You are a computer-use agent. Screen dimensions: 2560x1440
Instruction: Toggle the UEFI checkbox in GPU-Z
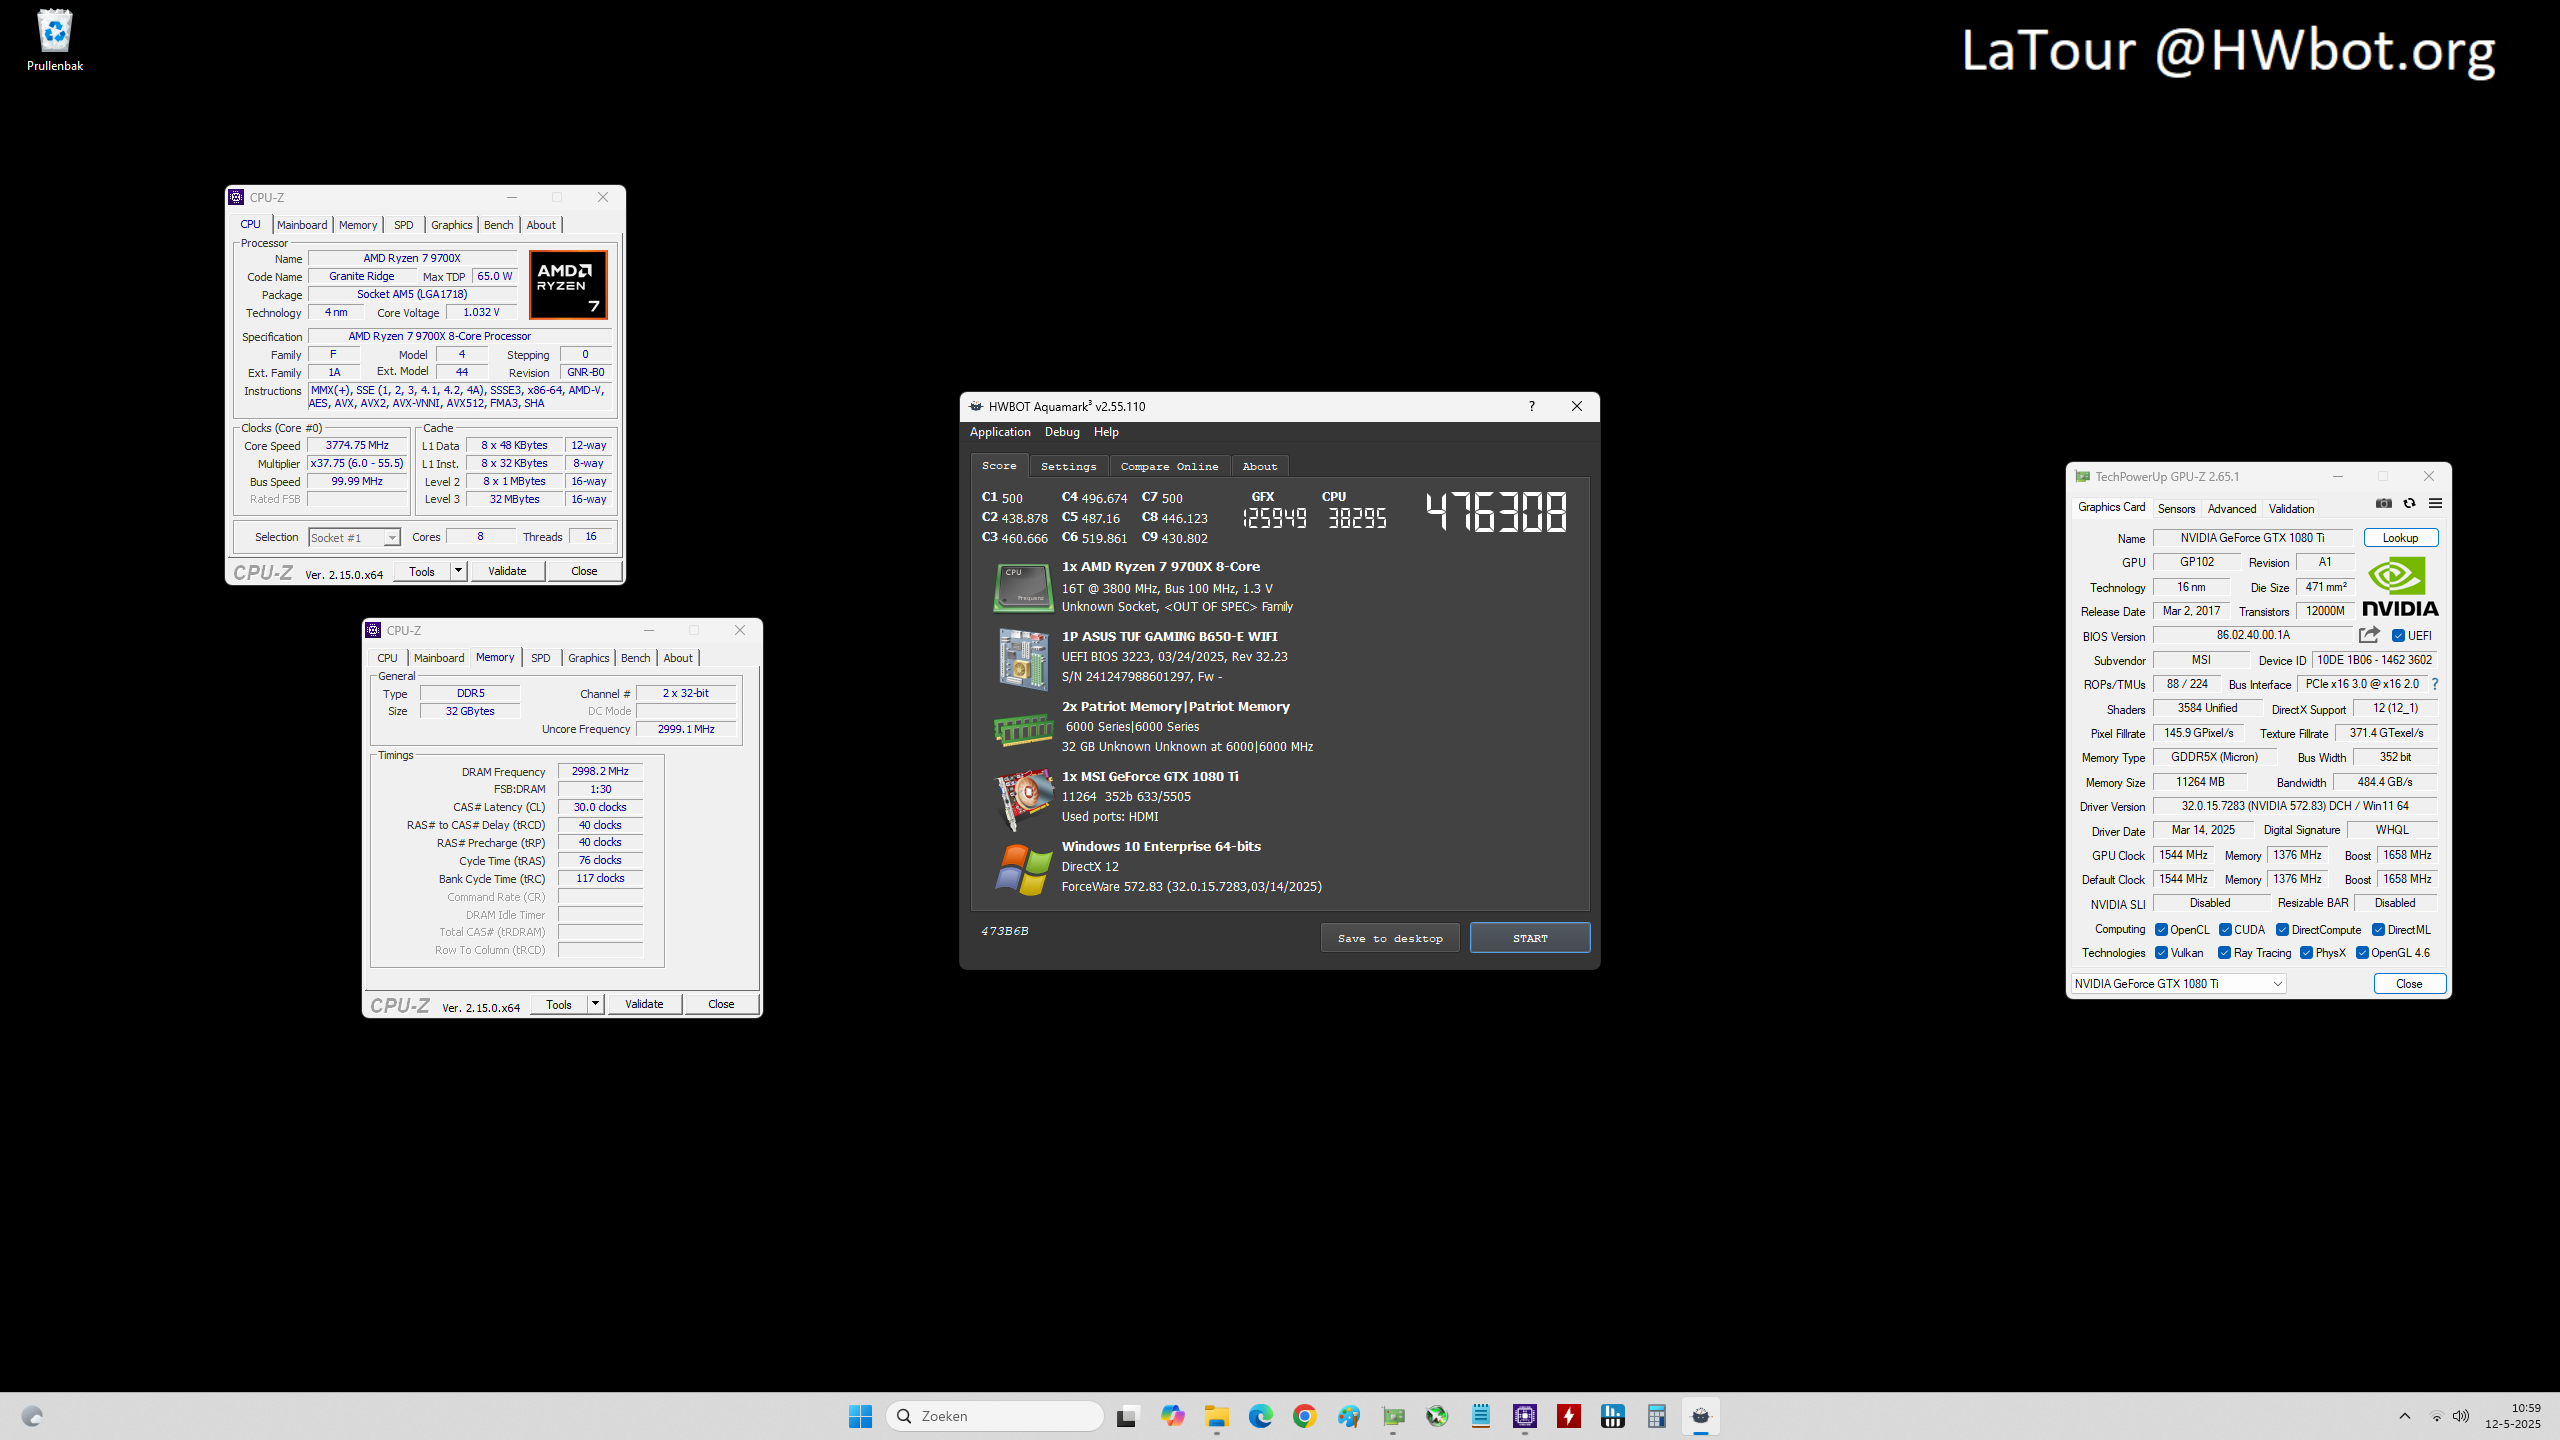[2398, 636]
